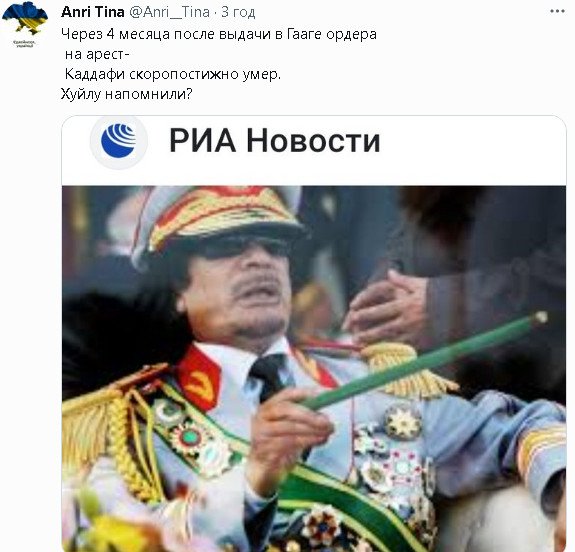Open the tweet's three-dot more options menu
The height and width of the screenshot is (552, 575).
click(x=557, y=11)
